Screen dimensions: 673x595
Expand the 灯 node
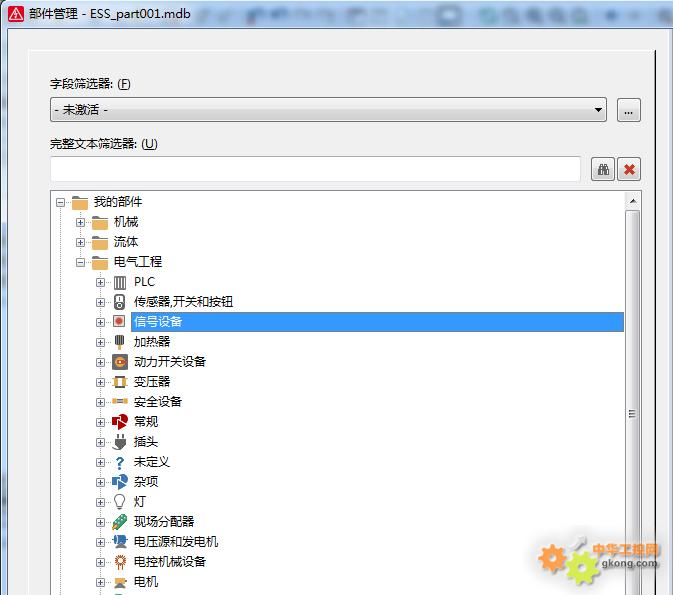100,502
